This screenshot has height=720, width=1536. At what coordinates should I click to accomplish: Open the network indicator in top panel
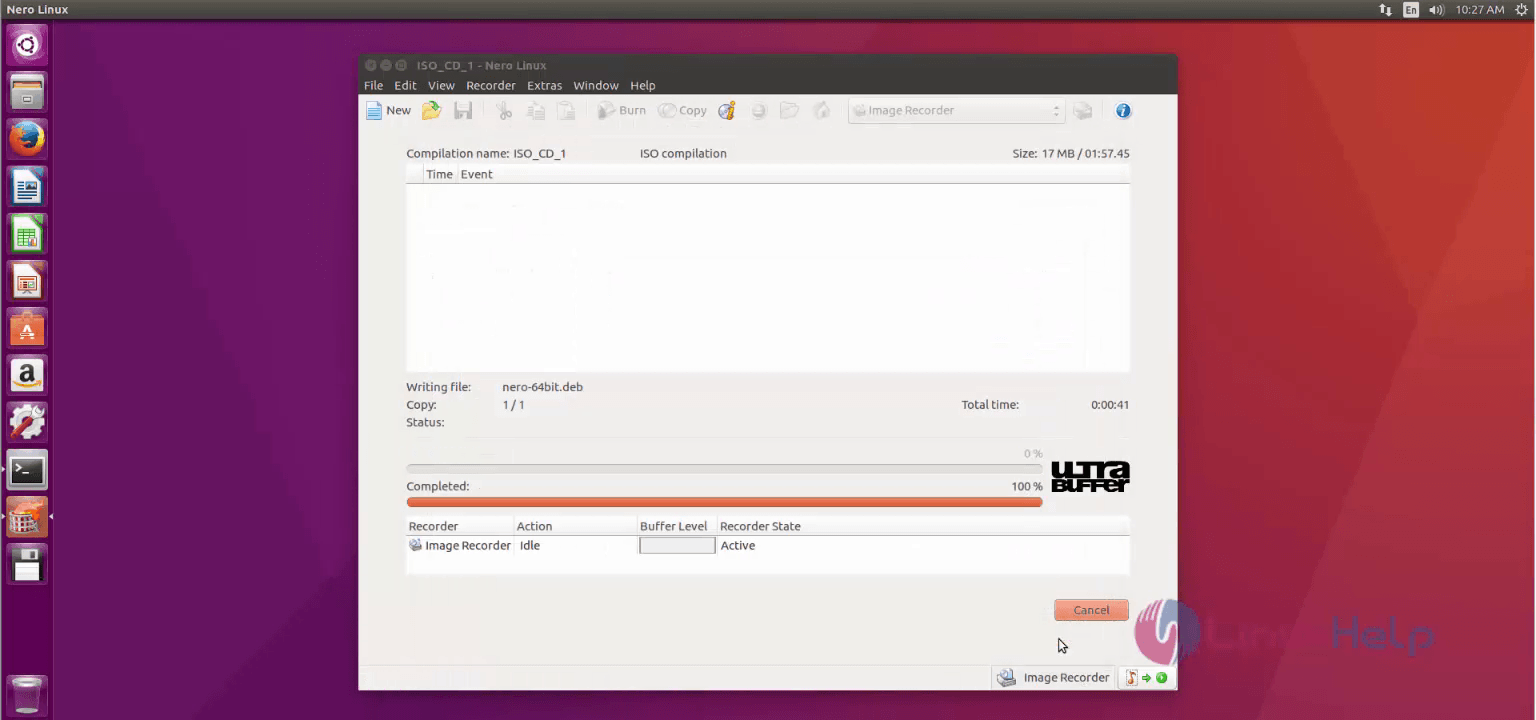[x=1385, y=10]
